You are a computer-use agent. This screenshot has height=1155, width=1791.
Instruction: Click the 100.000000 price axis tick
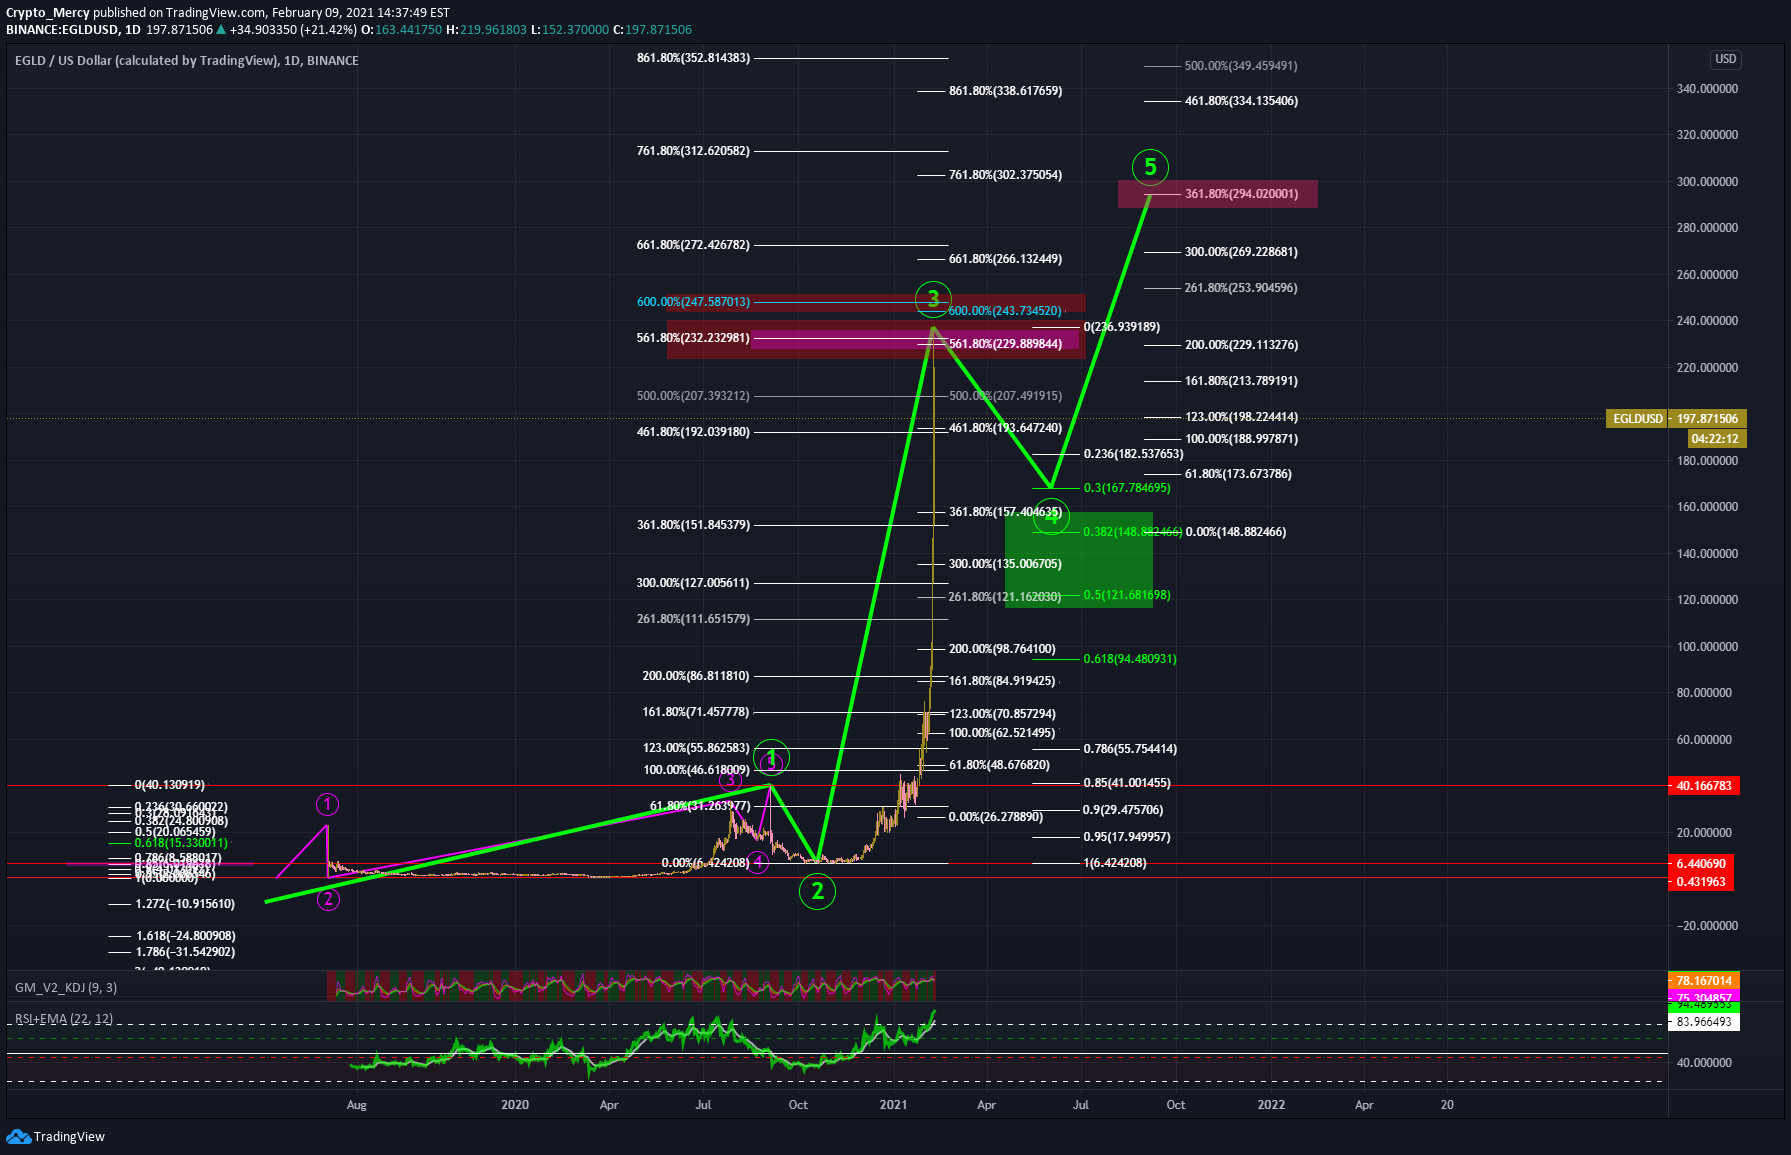click(1707, 647)
